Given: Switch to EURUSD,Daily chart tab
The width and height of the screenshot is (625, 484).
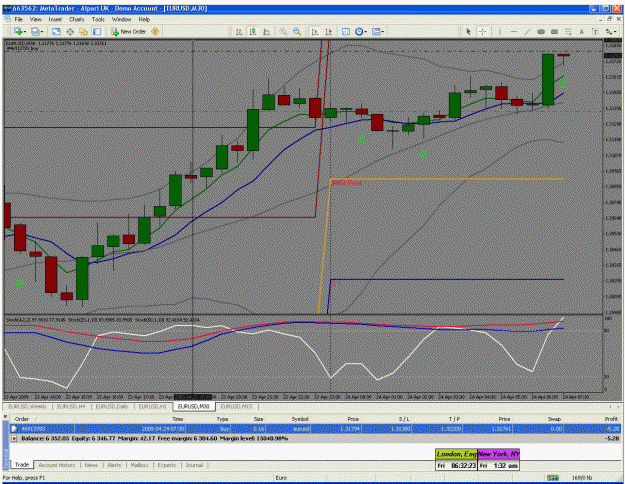Looking at the screenshot, I should (111, 407).
